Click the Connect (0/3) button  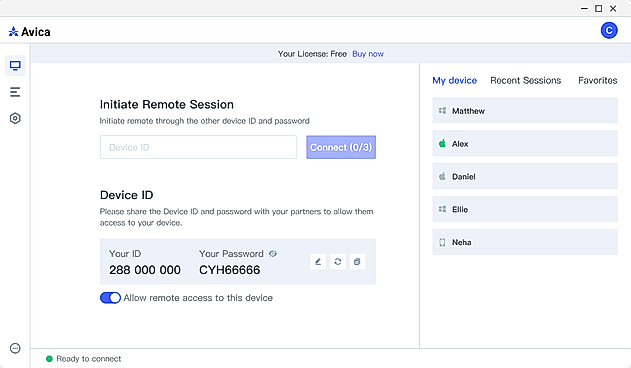tap(341, 147)
